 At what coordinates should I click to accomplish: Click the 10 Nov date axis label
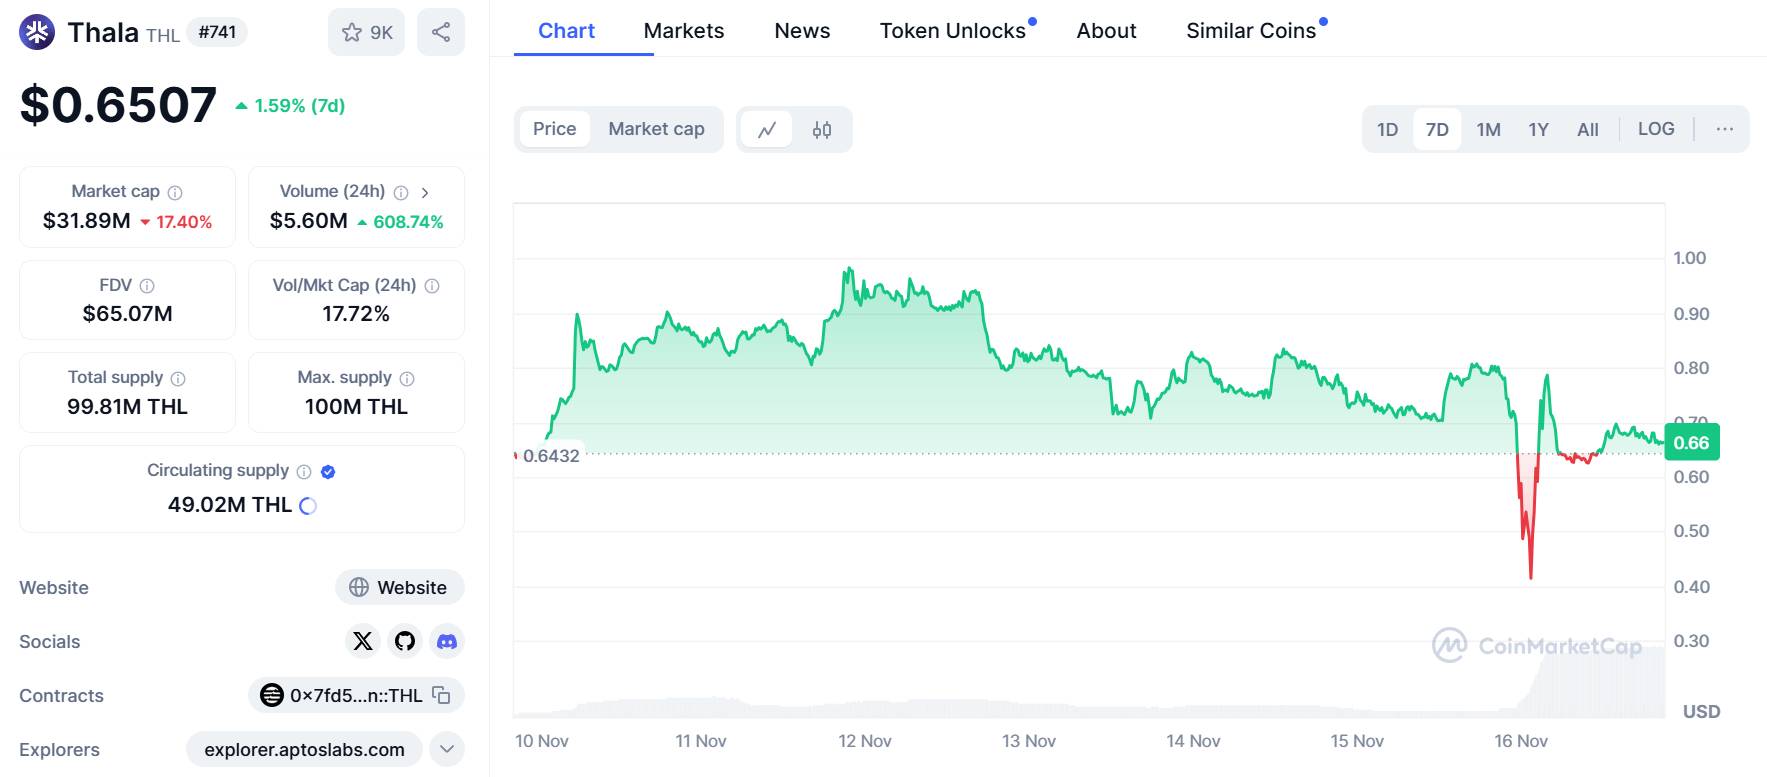pos(542,741)
